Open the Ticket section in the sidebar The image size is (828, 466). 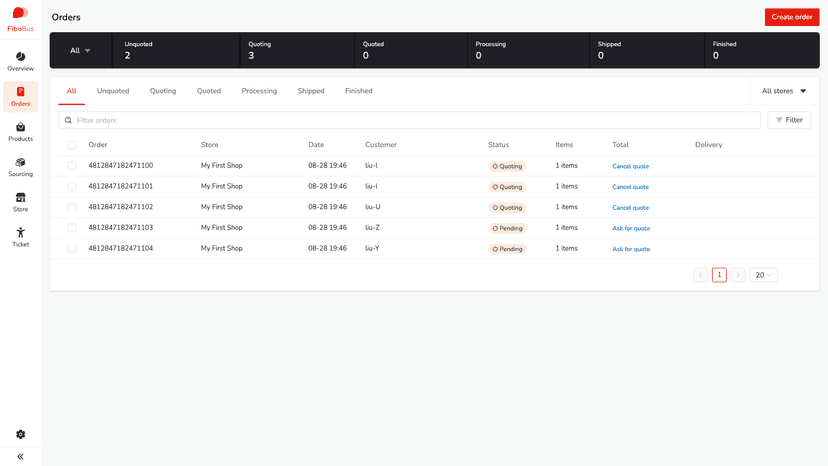[21, 237]
